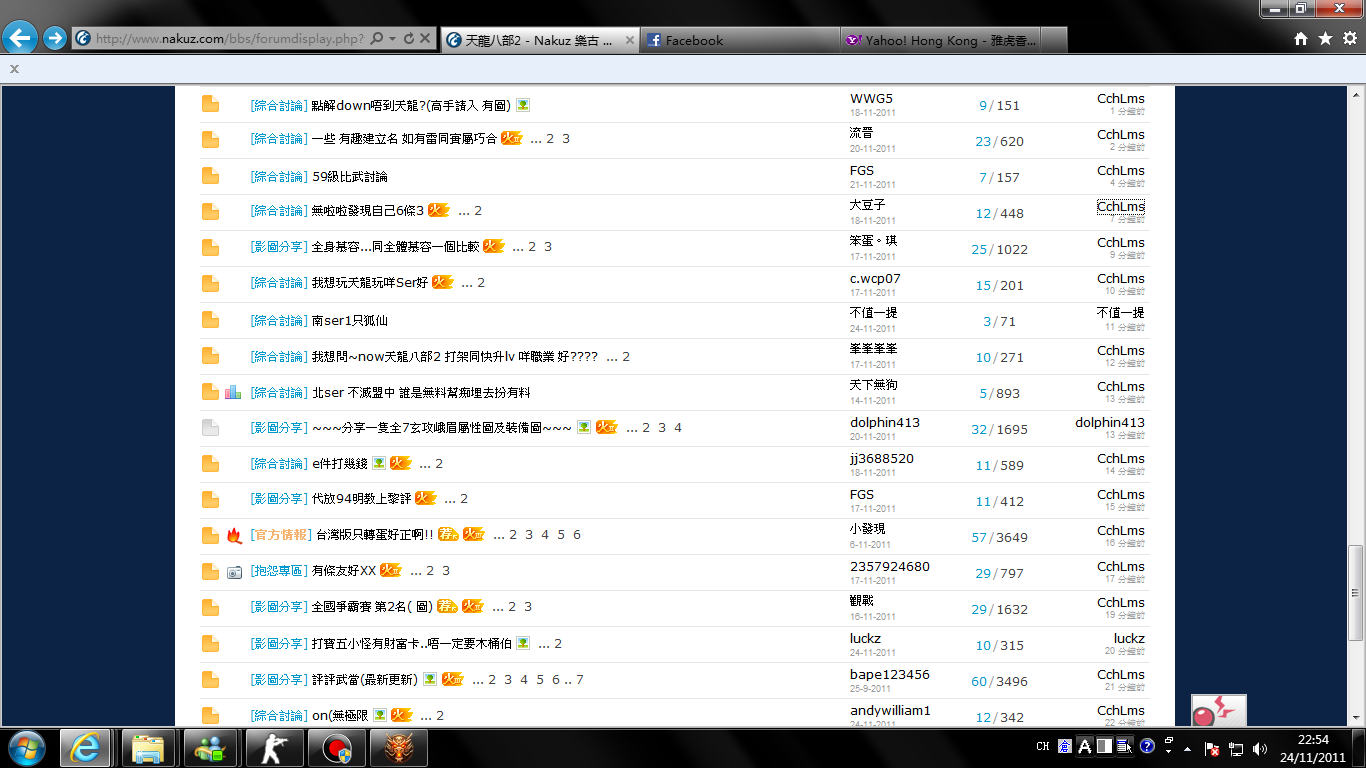Go to page 6 of '台灣版只轉蛋好正啊!!' thread
The image size is (1366, 768).
577,535
